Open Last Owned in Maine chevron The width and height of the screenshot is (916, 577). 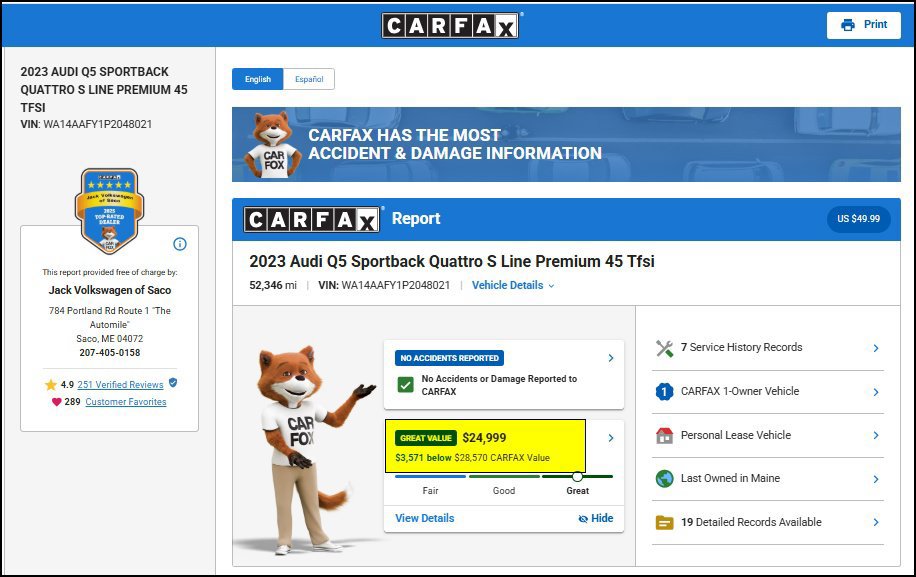point(876,479)
